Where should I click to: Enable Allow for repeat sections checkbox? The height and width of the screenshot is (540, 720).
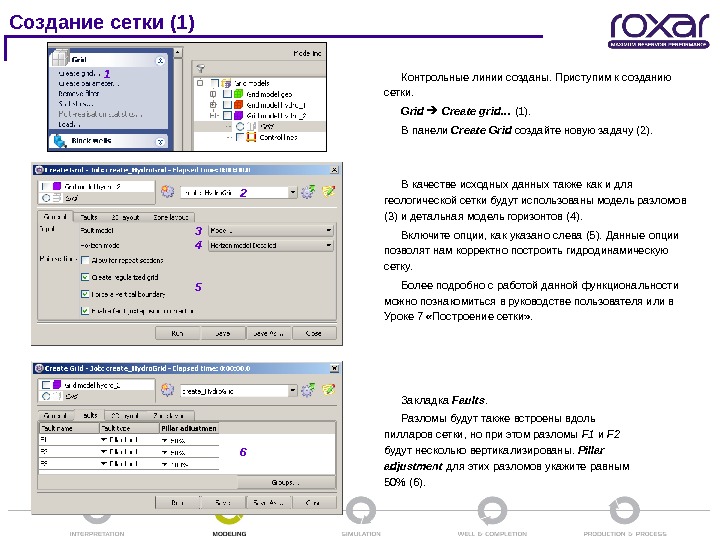pyautogui.click(x=85, y=260)
